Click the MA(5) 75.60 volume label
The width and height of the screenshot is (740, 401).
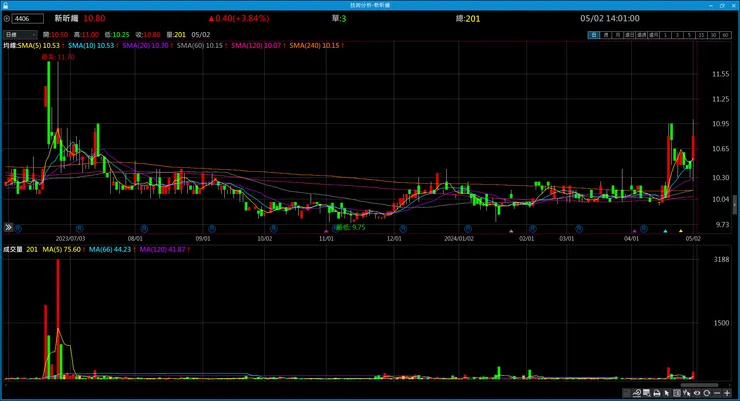pyautogui.click(x=62, y=249)
